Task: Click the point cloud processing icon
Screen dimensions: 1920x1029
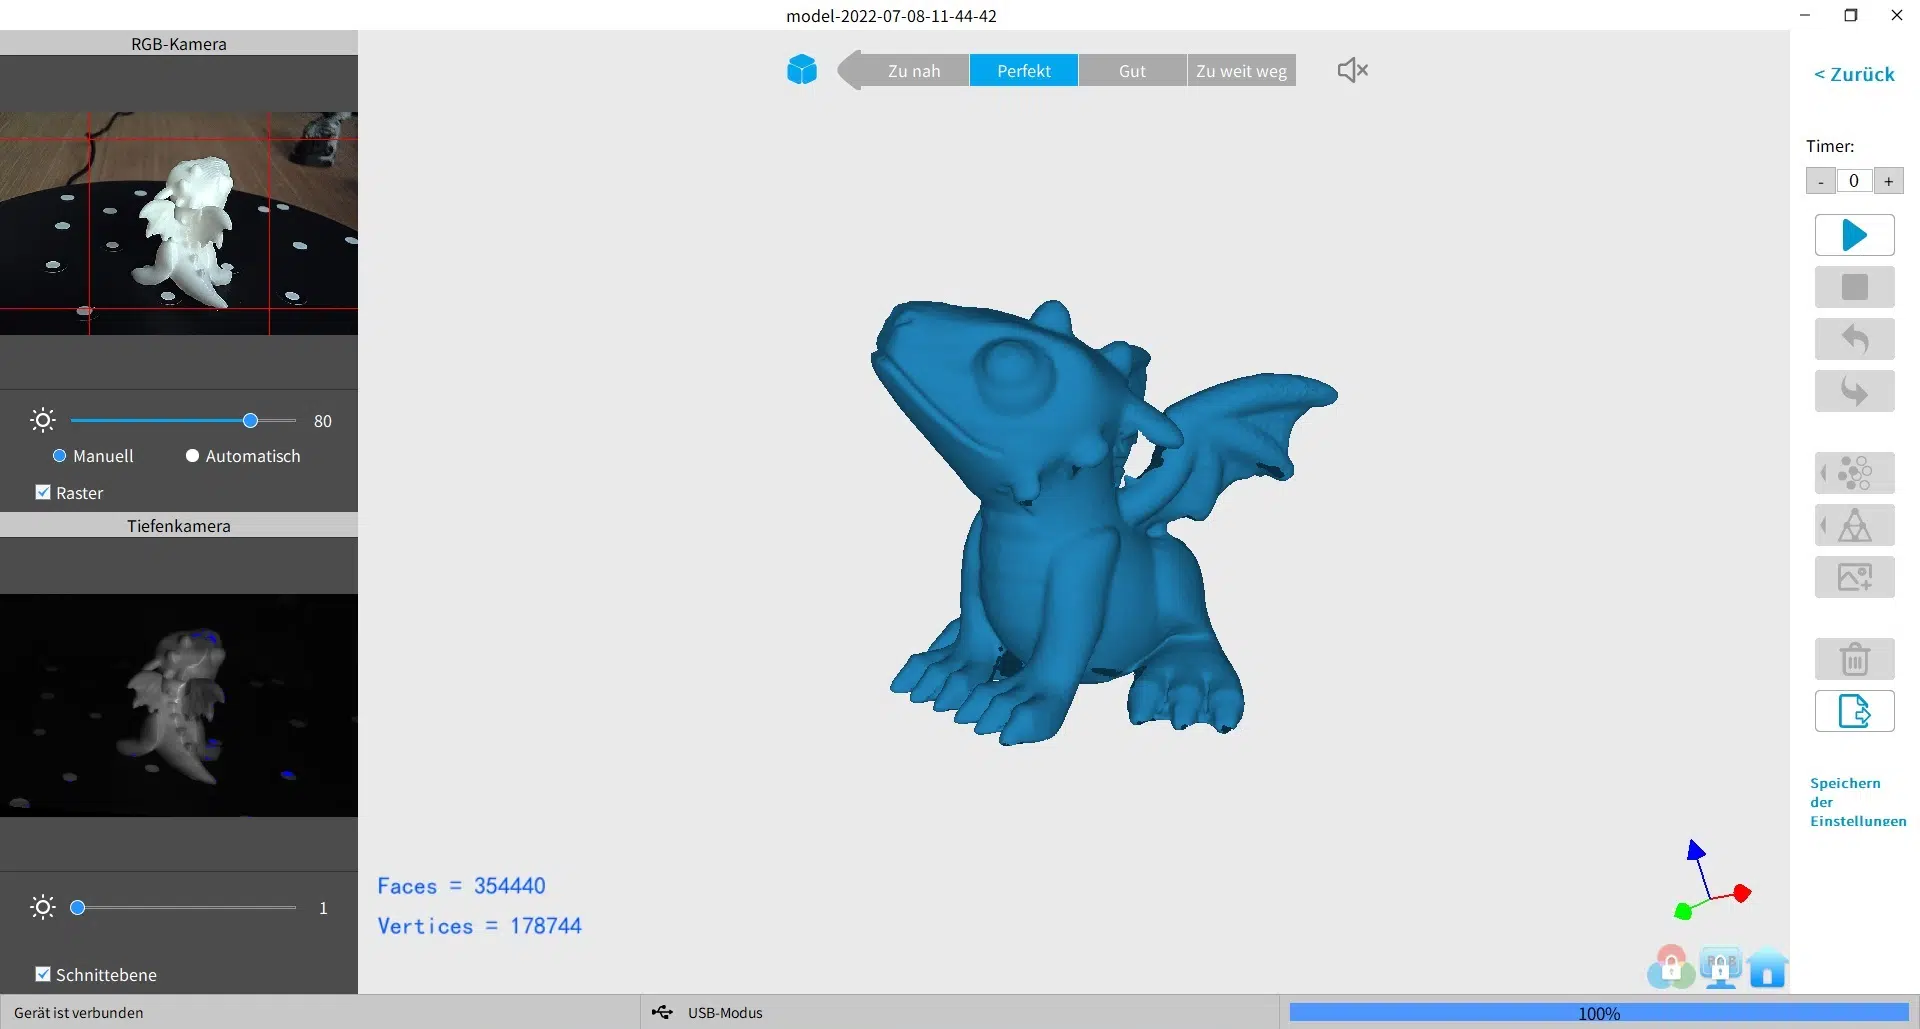Action: click(x=1854, y=473)
